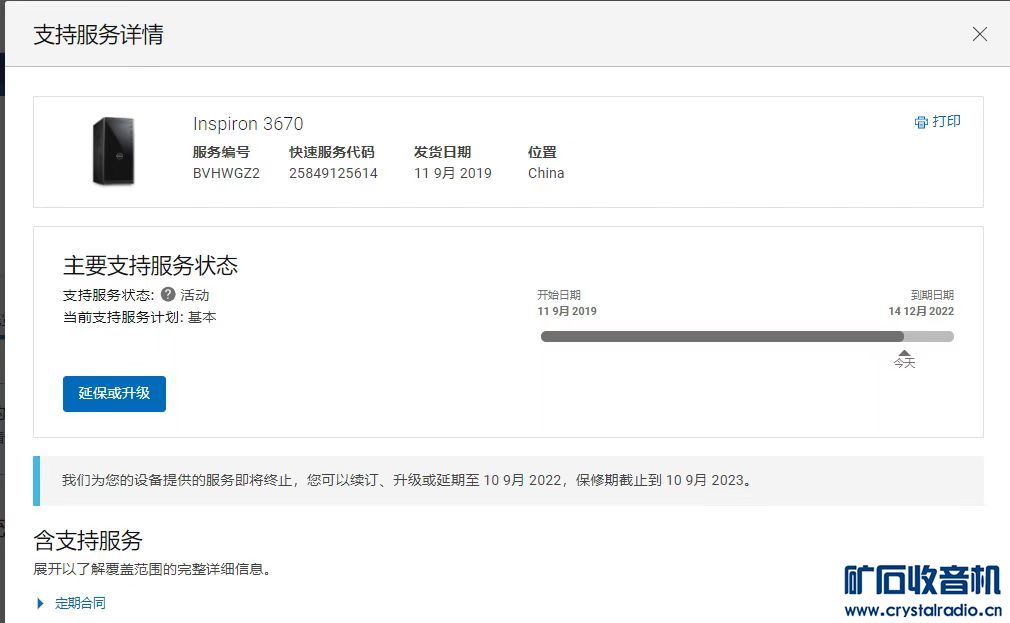The height and width of the screenshot is (623, 1010).
Task: Click the location value China
Action: tap(546, 173)
